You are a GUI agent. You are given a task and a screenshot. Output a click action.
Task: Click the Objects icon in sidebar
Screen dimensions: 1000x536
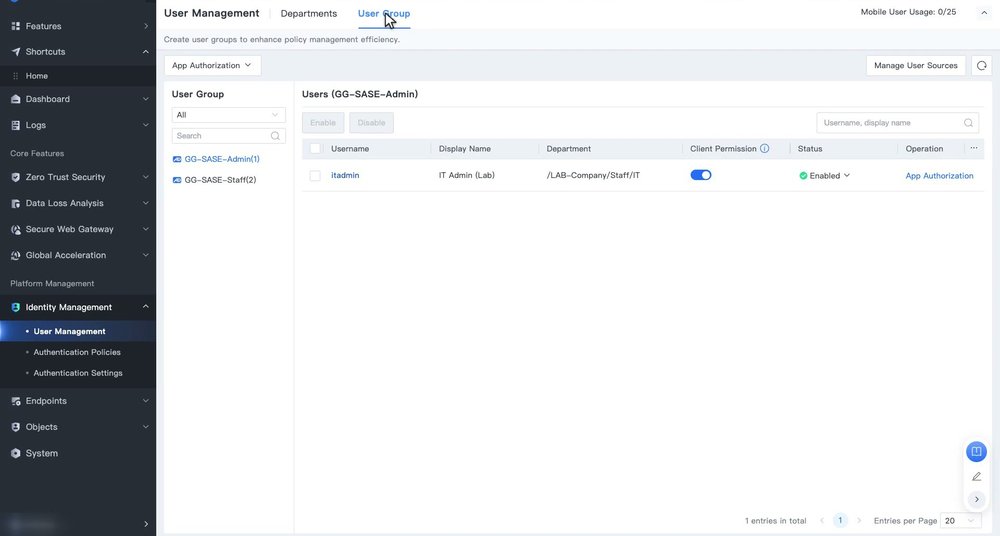16,427
